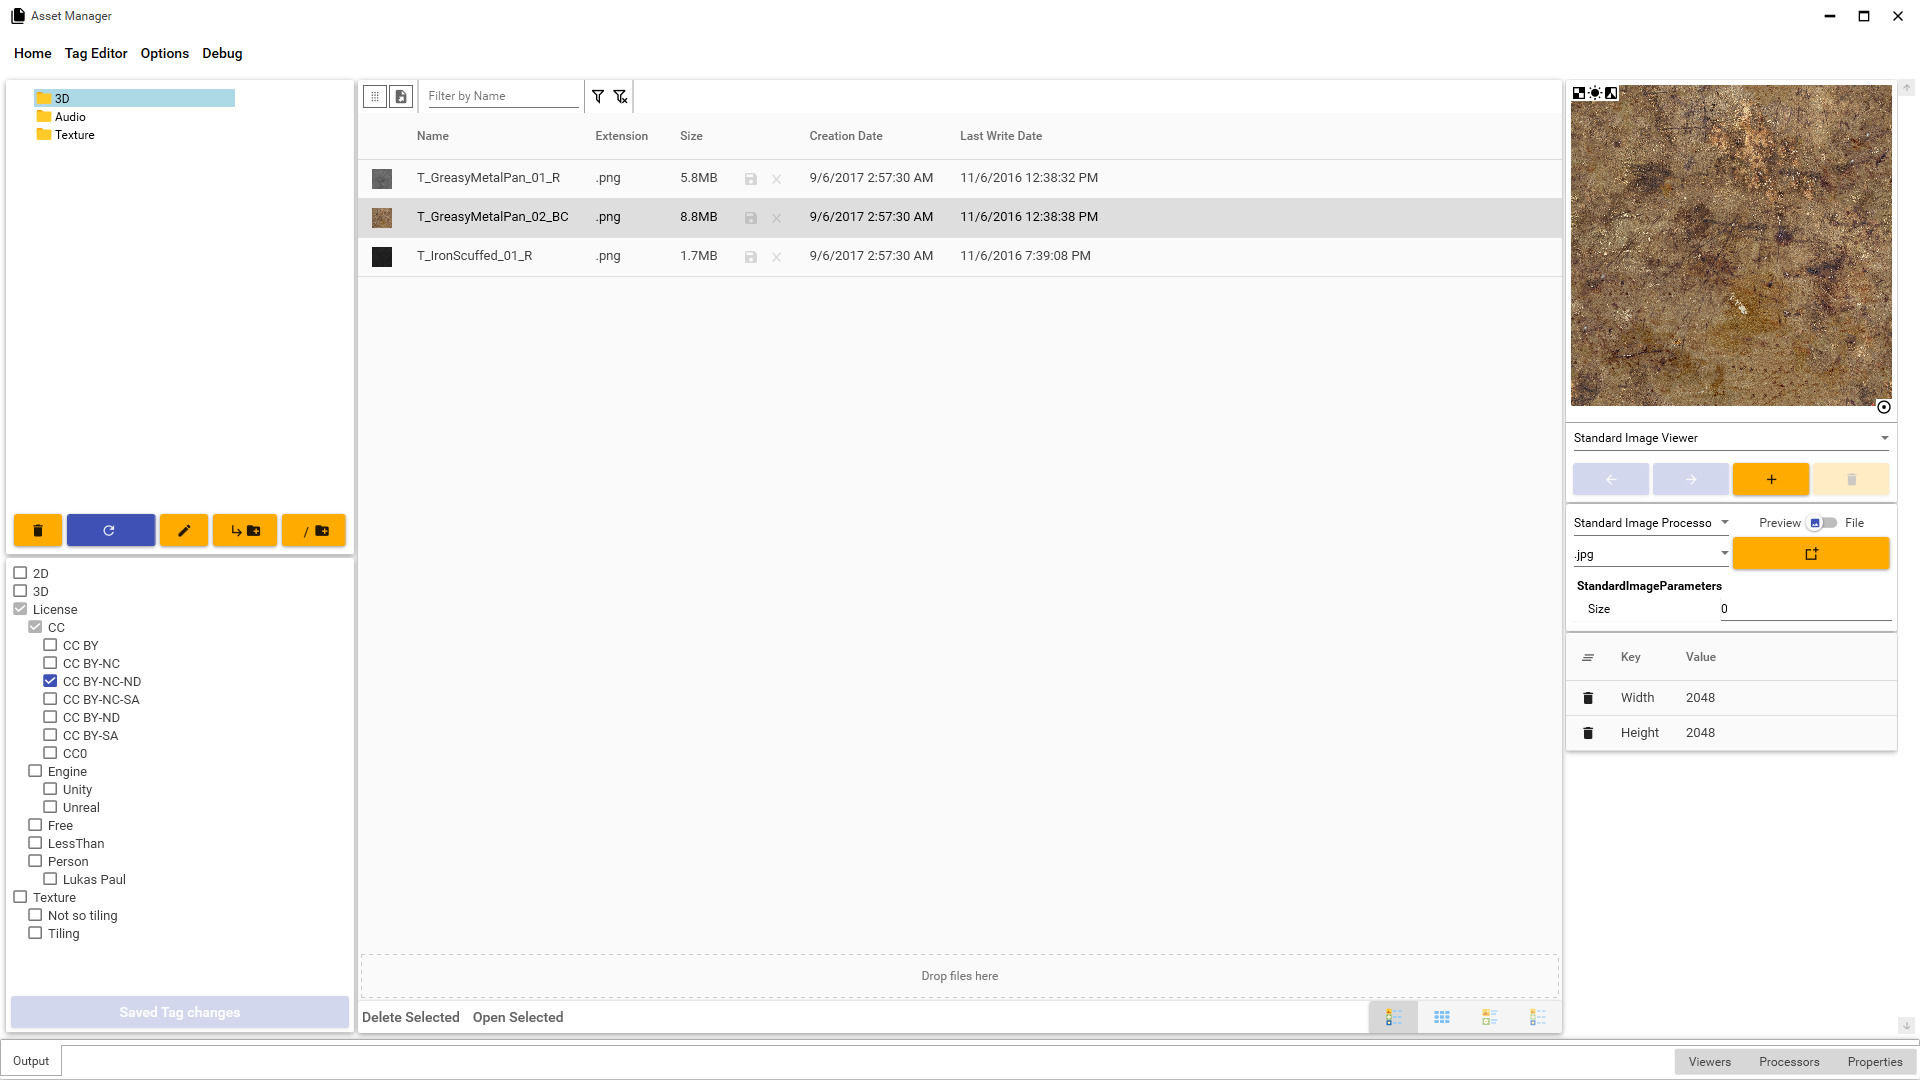This screenshot has height=1080, width=1920.
Task: Go to previous viewer with left arrow
Action: tap(1611, 480)
